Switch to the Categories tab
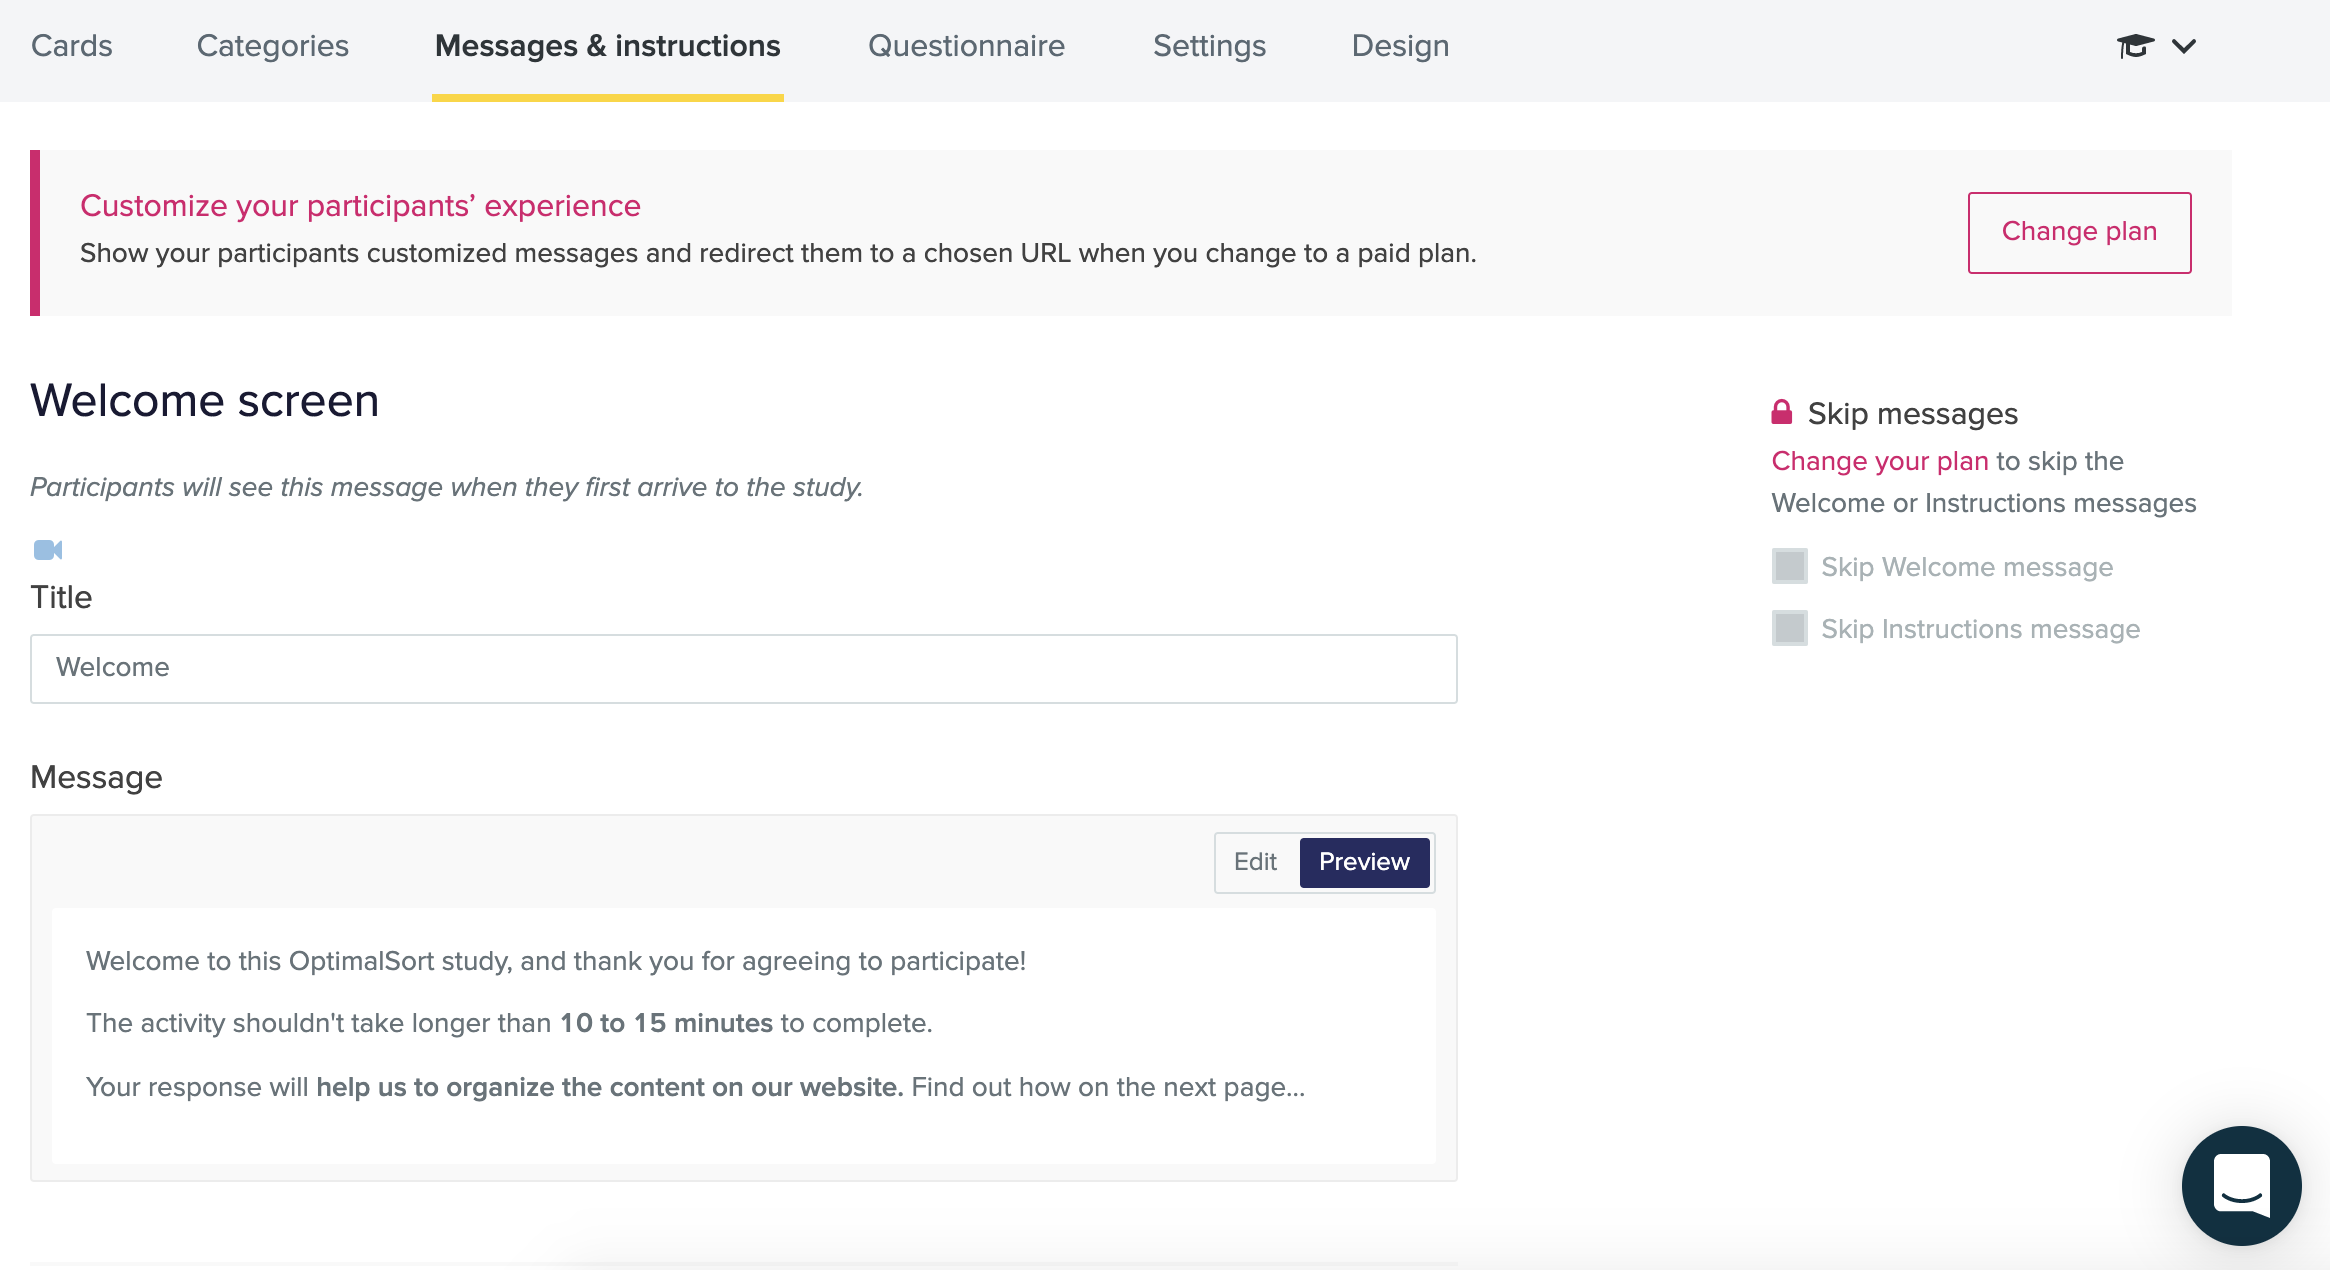Image resolution: width=2330 pixels, height=1270 pixels. point(272,45)
